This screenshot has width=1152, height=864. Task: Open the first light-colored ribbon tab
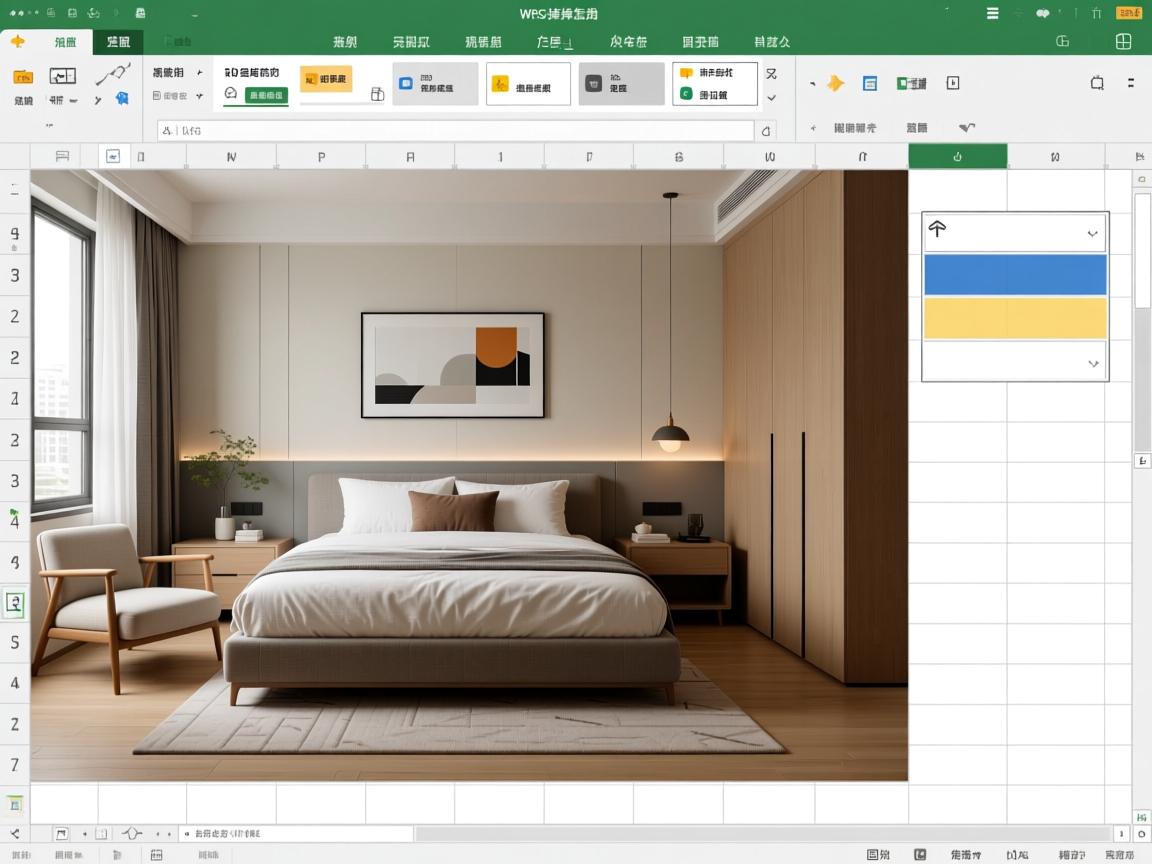pyautogui.click(x=65, y=42)
